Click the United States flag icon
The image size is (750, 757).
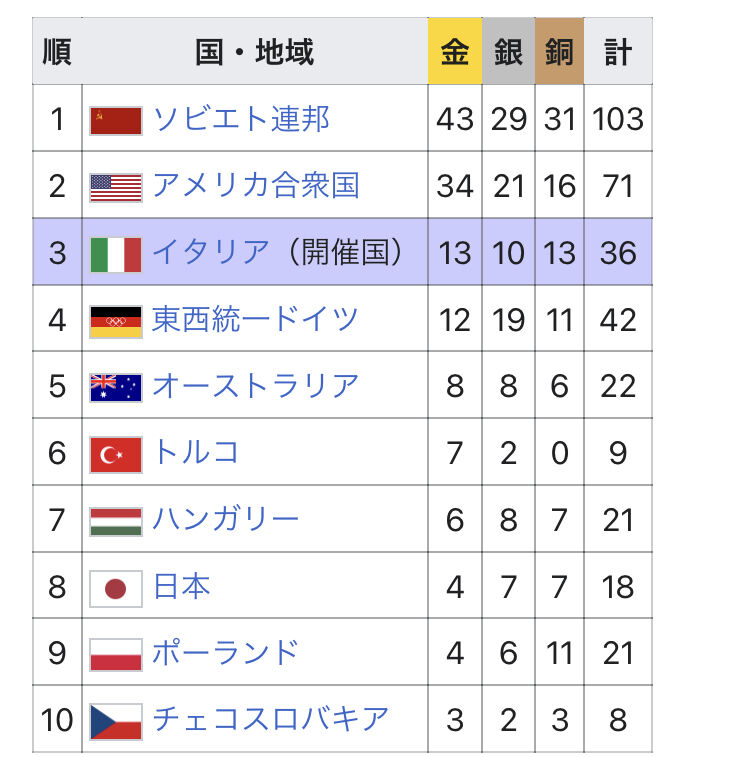coord(116,186)
